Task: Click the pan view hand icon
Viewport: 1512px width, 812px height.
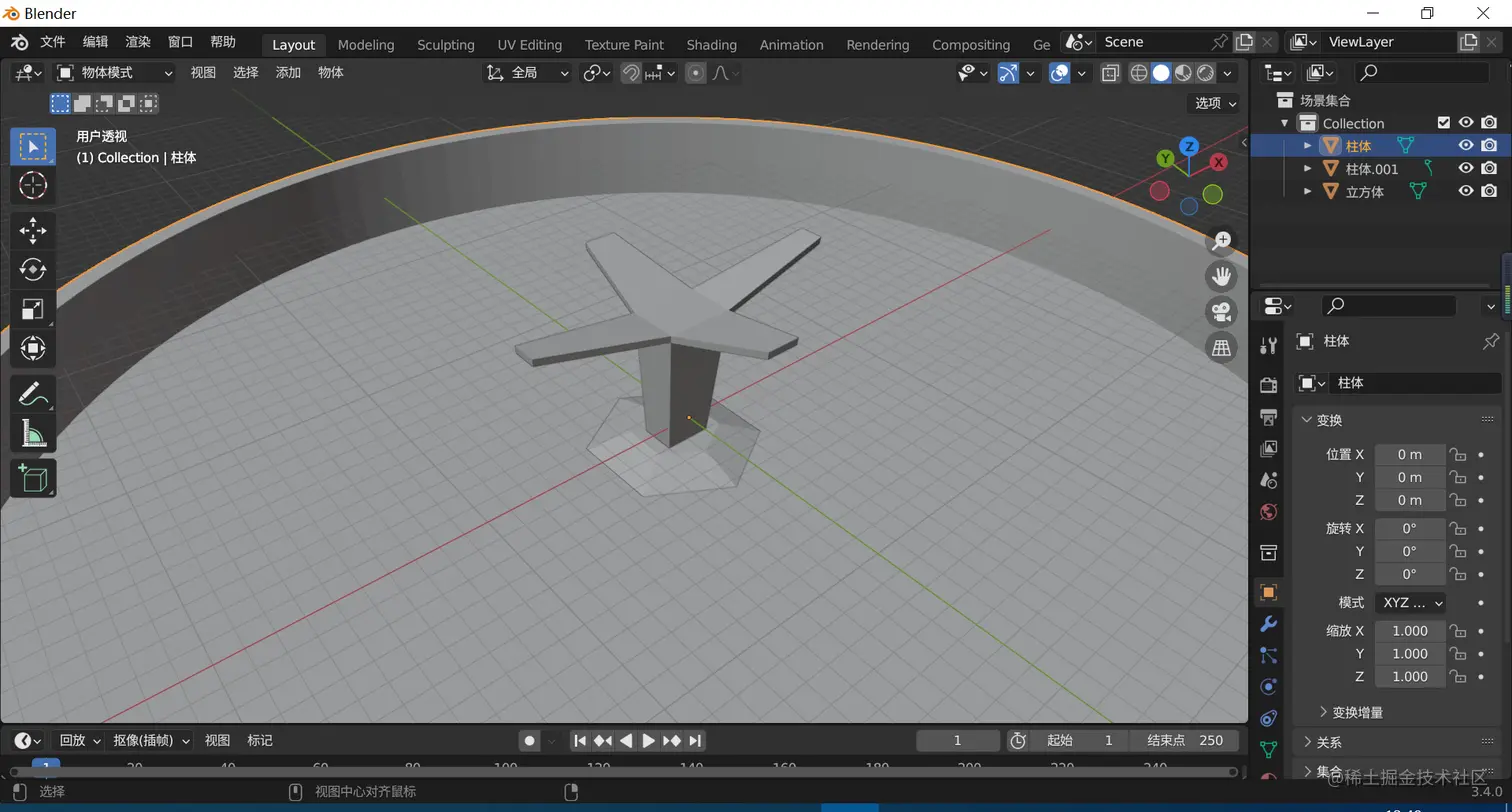Action: click(1221, 276)
